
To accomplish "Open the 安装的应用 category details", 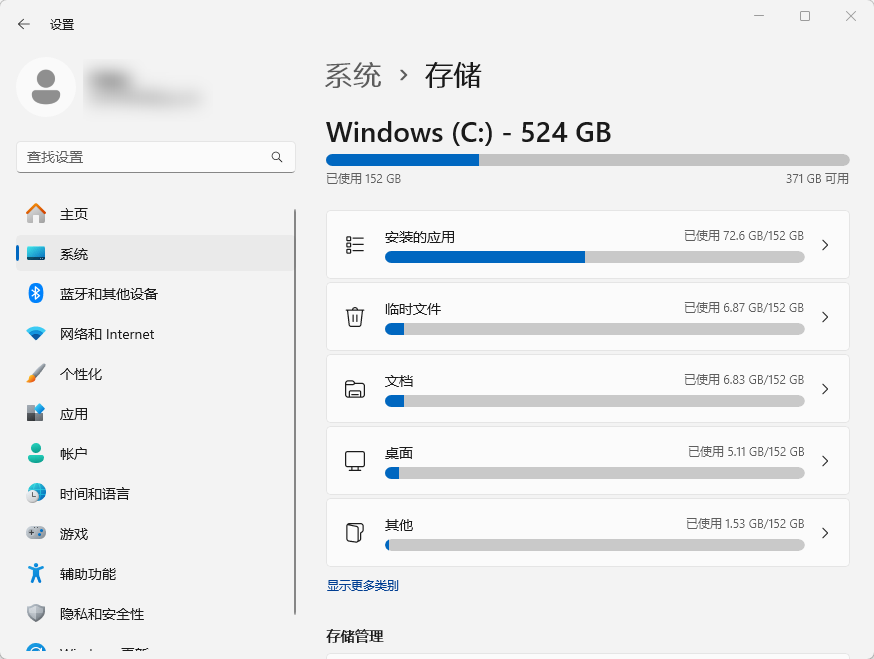I will pyautogui.click(x=588, y=244).
